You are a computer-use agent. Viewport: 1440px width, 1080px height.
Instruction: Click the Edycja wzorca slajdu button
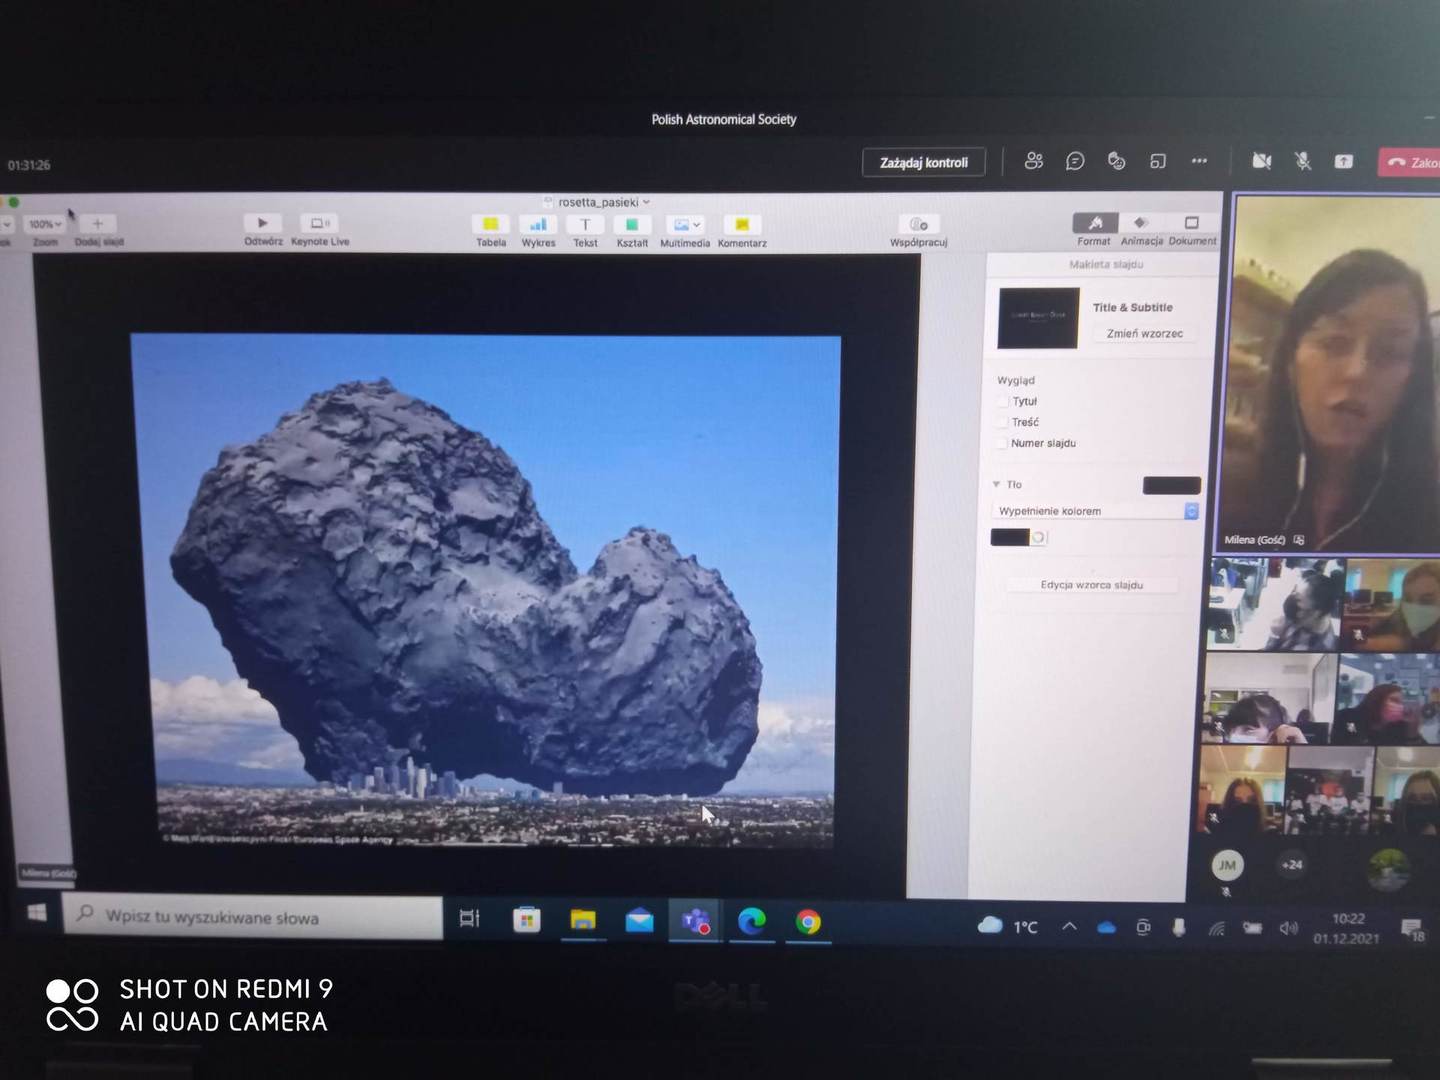pos(1091,585)
